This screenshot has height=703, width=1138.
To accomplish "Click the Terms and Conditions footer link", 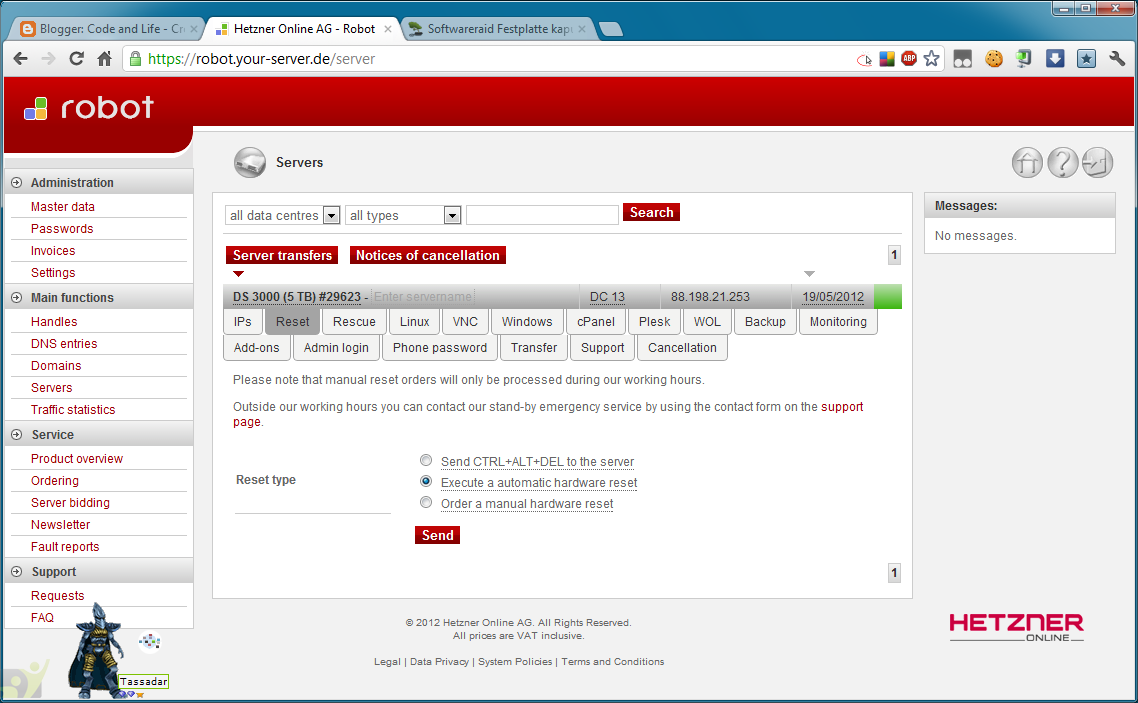I will tap(613, 662).
